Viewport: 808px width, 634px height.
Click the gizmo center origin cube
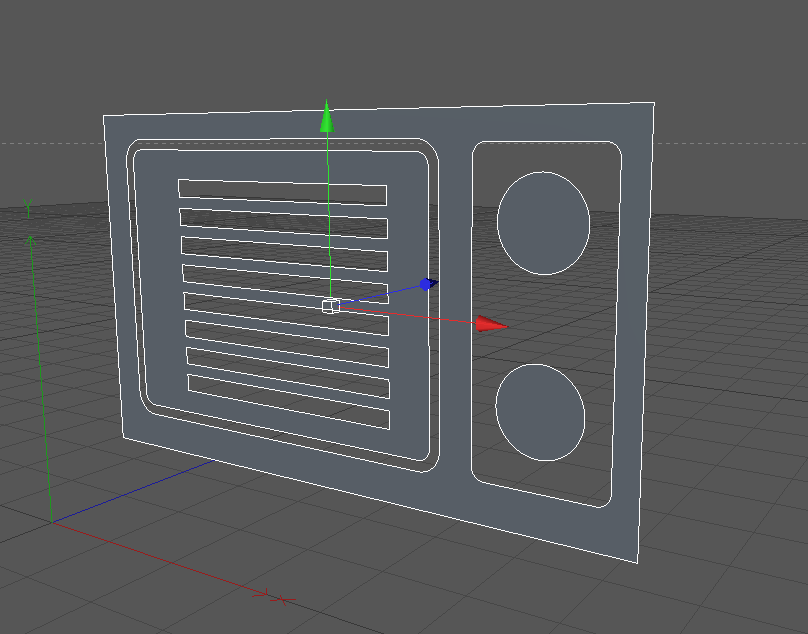click(331, 306)
